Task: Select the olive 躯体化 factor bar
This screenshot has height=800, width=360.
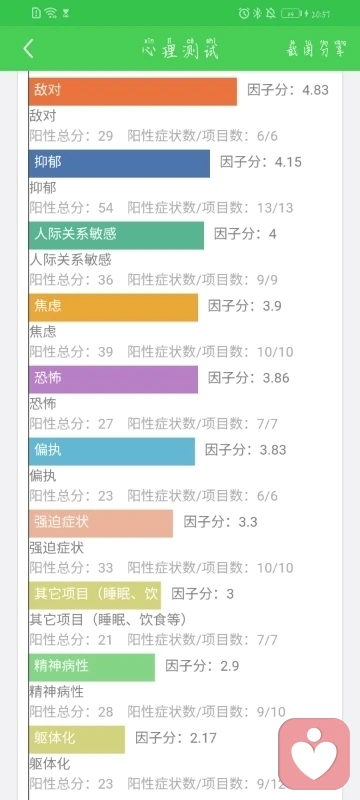Action: [x=77, y=739]
